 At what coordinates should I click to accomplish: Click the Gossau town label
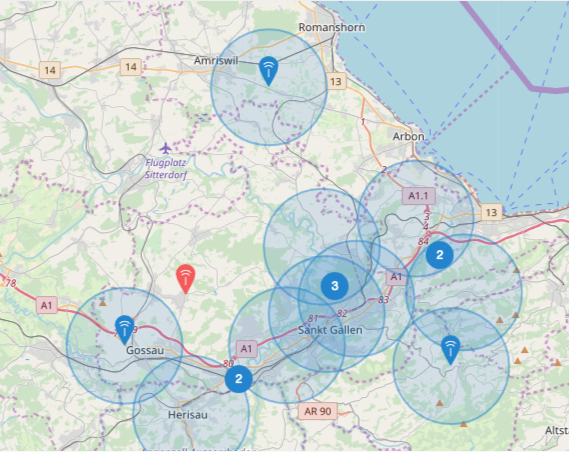click(x=145, y=350)
